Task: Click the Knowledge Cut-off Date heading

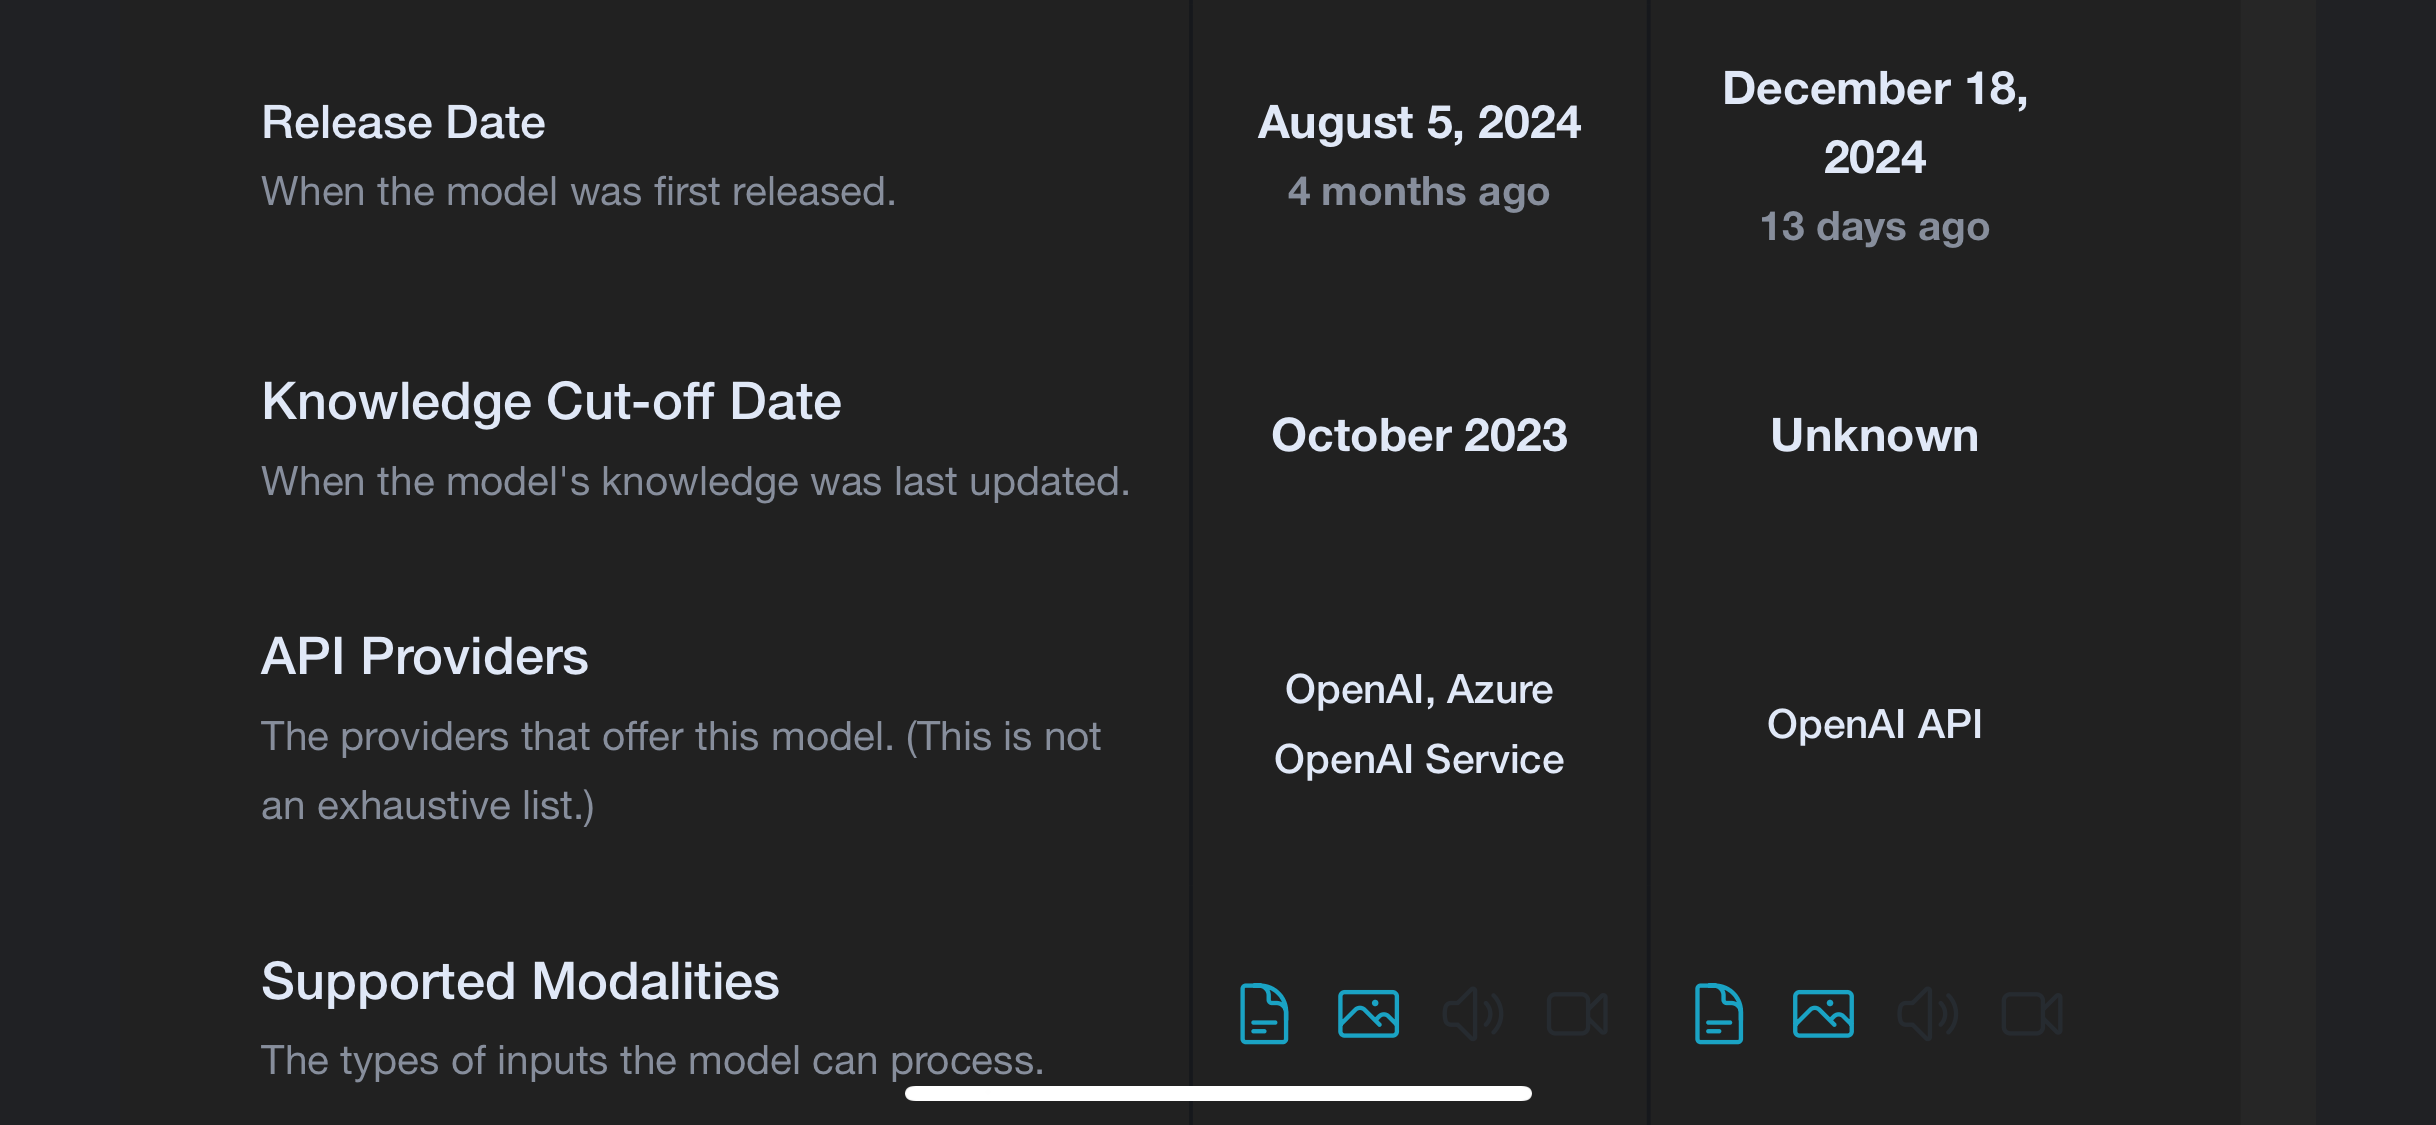Action: [x=551, y=402]
